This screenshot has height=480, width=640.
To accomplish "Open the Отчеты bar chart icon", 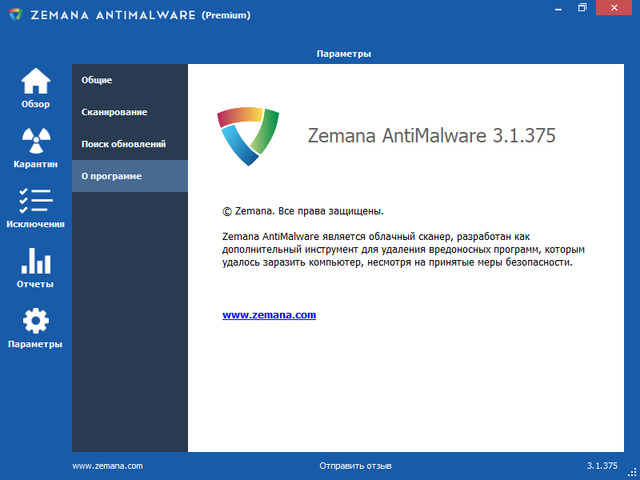I will coord(35,262).
